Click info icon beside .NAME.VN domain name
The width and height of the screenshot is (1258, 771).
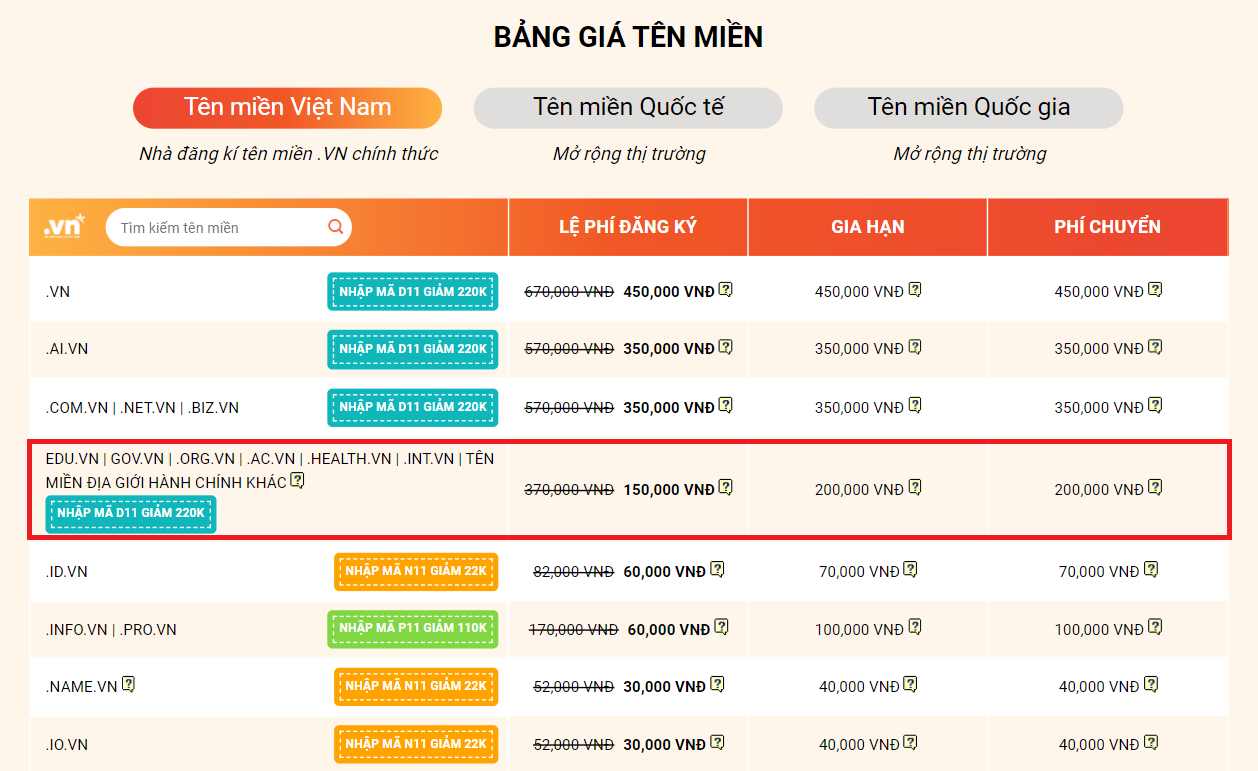point(128,685)
